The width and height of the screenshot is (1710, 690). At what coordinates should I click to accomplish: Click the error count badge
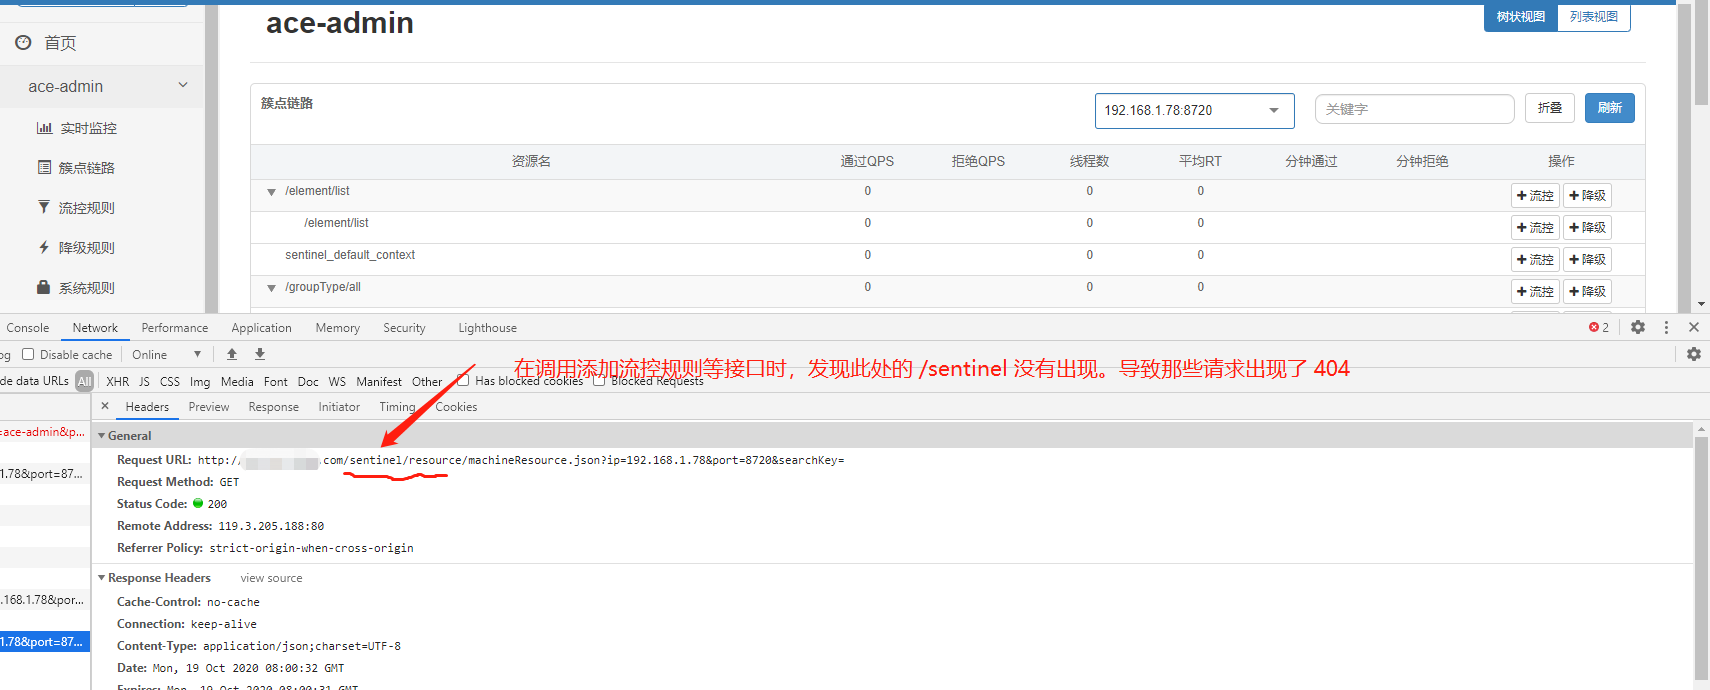[1599, 327]
